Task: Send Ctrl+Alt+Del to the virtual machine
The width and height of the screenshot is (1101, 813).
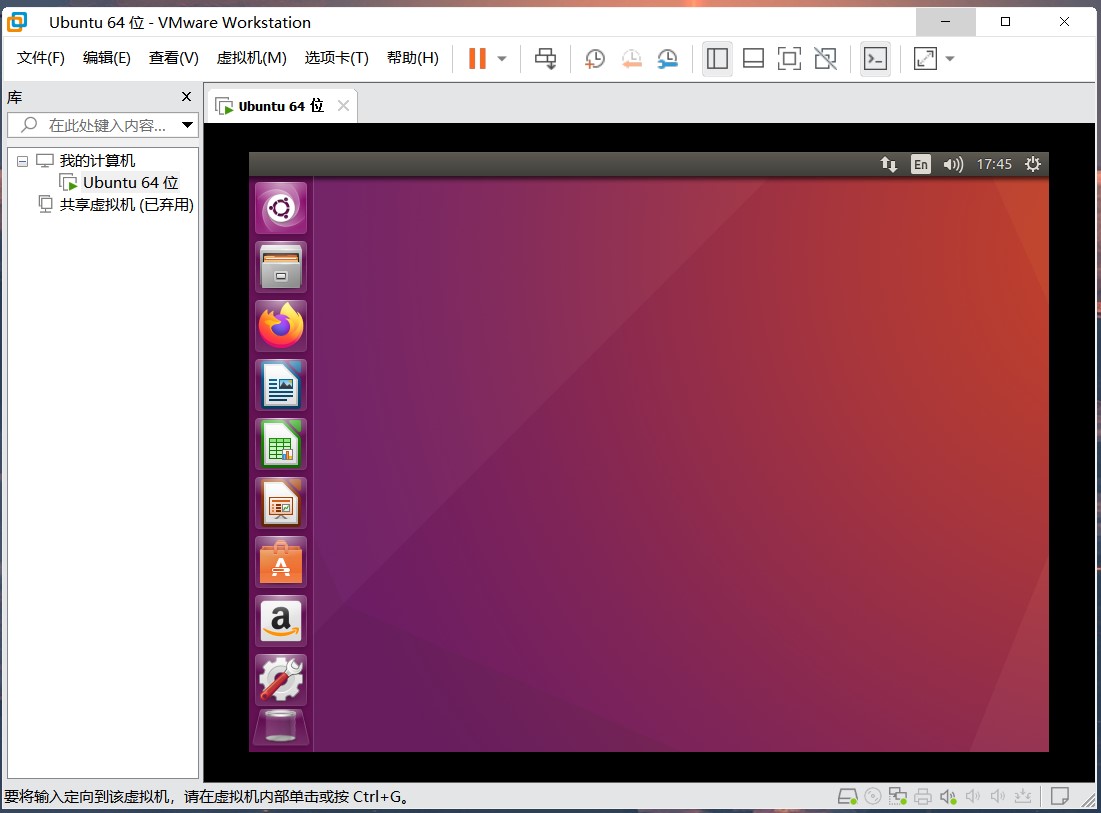Action: click(545, 59)
